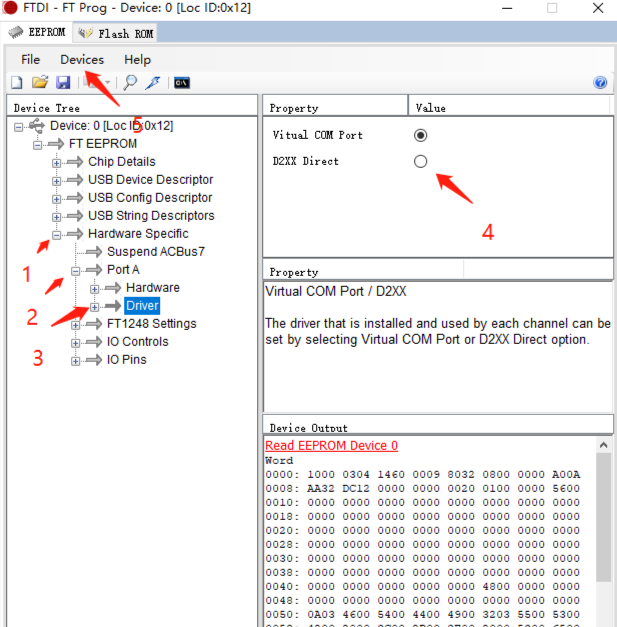Click the D2XX Direct property label
This screenshot has width=617, height=627.
(306, 161)
